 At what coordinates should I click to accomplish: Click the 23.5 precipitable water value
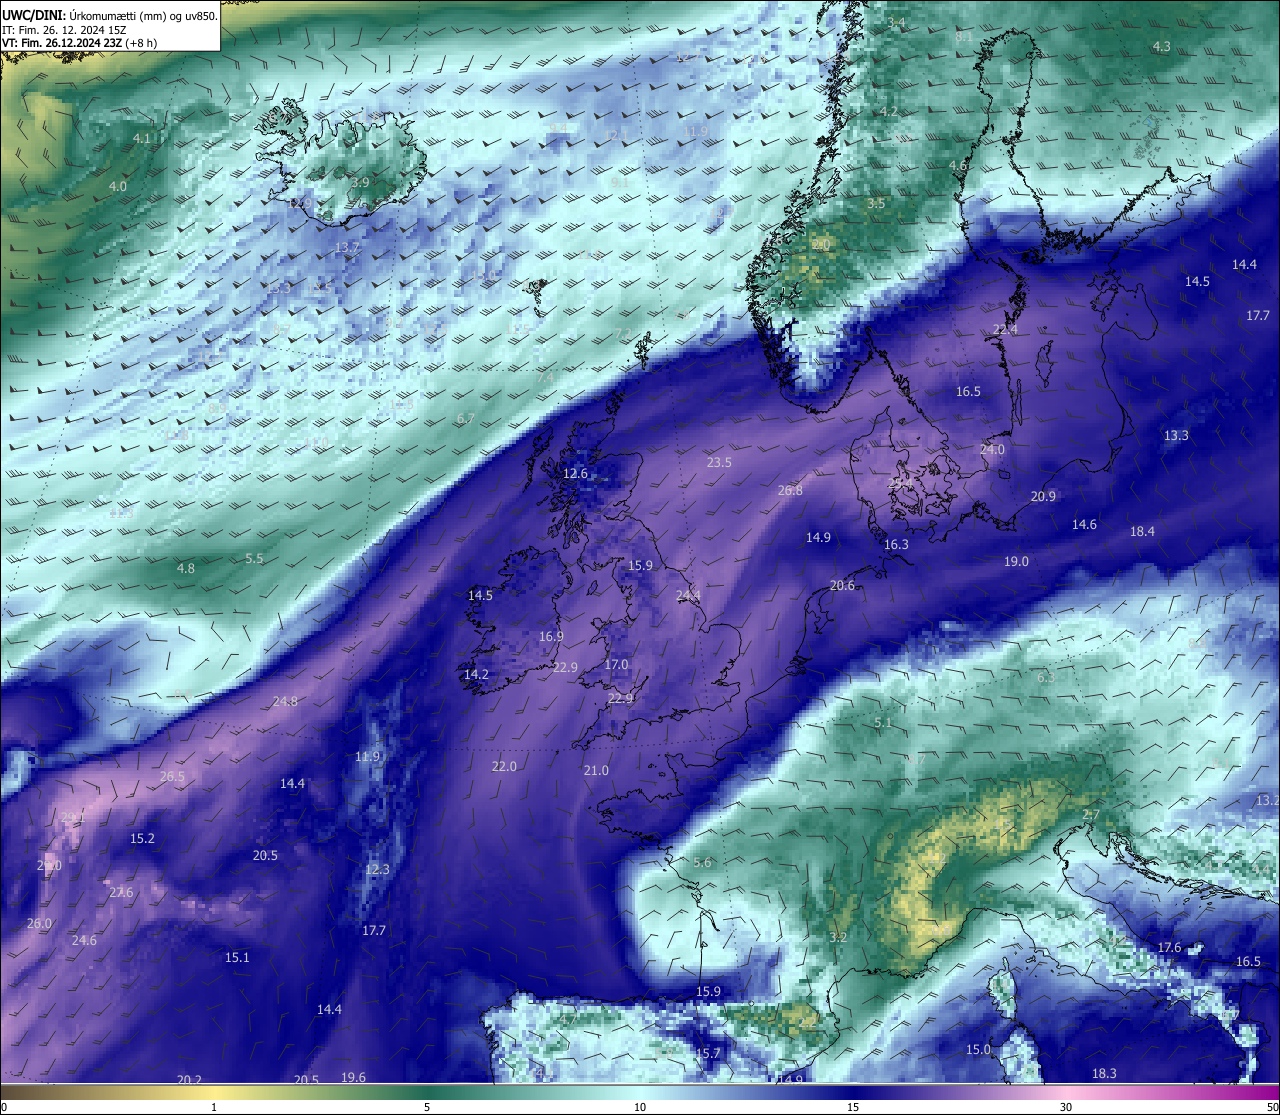coord(719,462)
